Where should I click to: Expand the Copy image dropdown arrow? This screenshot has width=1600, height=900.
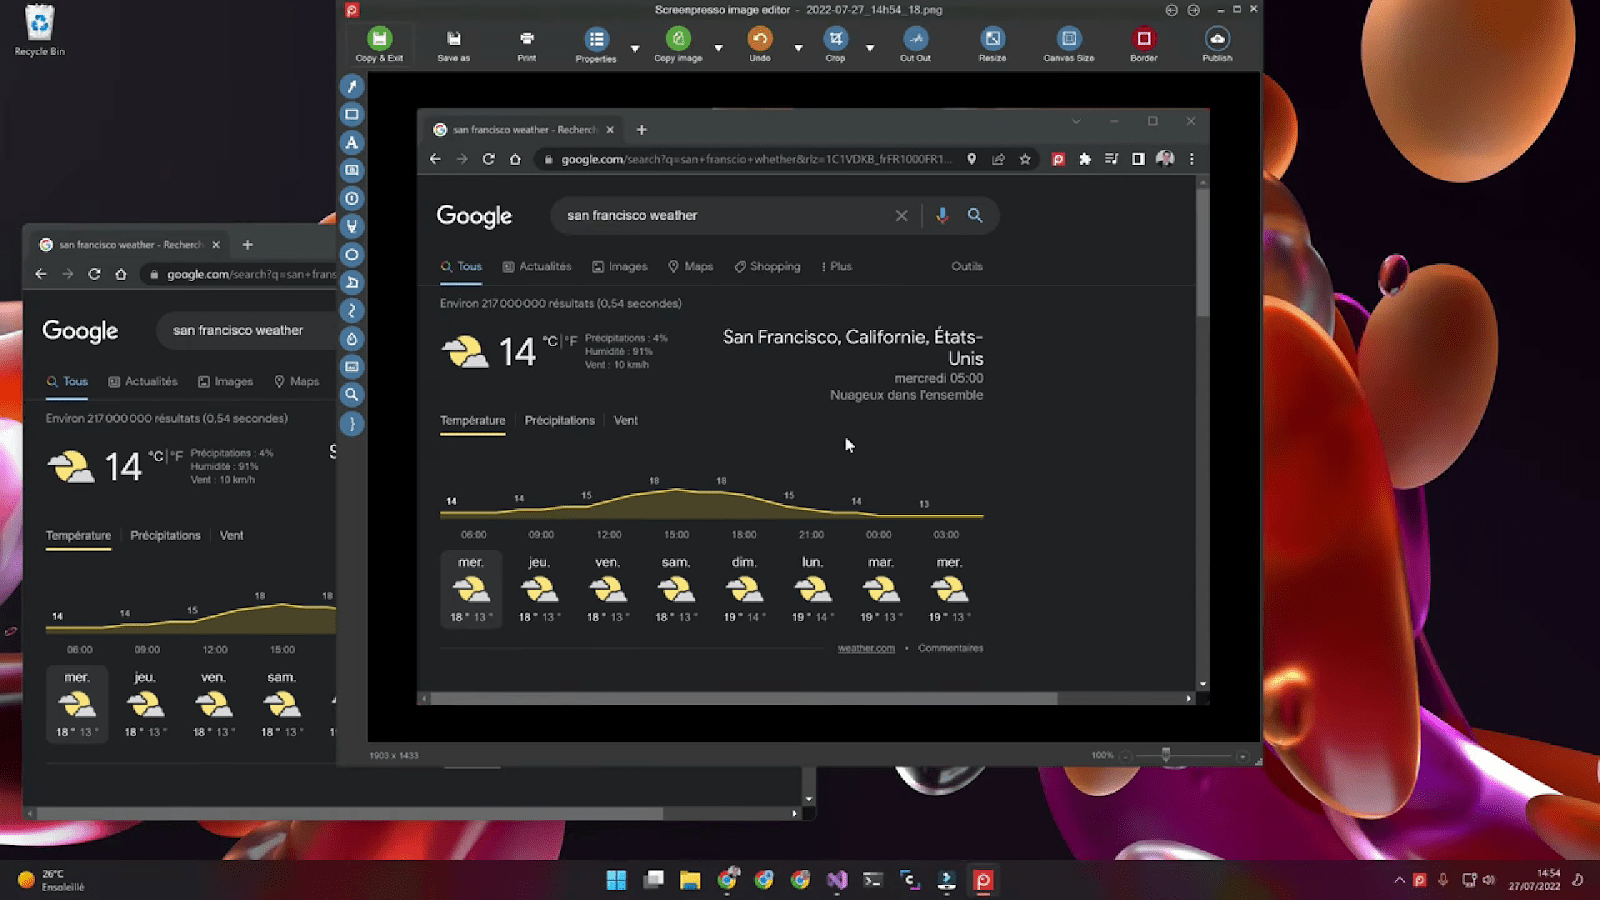(x=718, y=46)
